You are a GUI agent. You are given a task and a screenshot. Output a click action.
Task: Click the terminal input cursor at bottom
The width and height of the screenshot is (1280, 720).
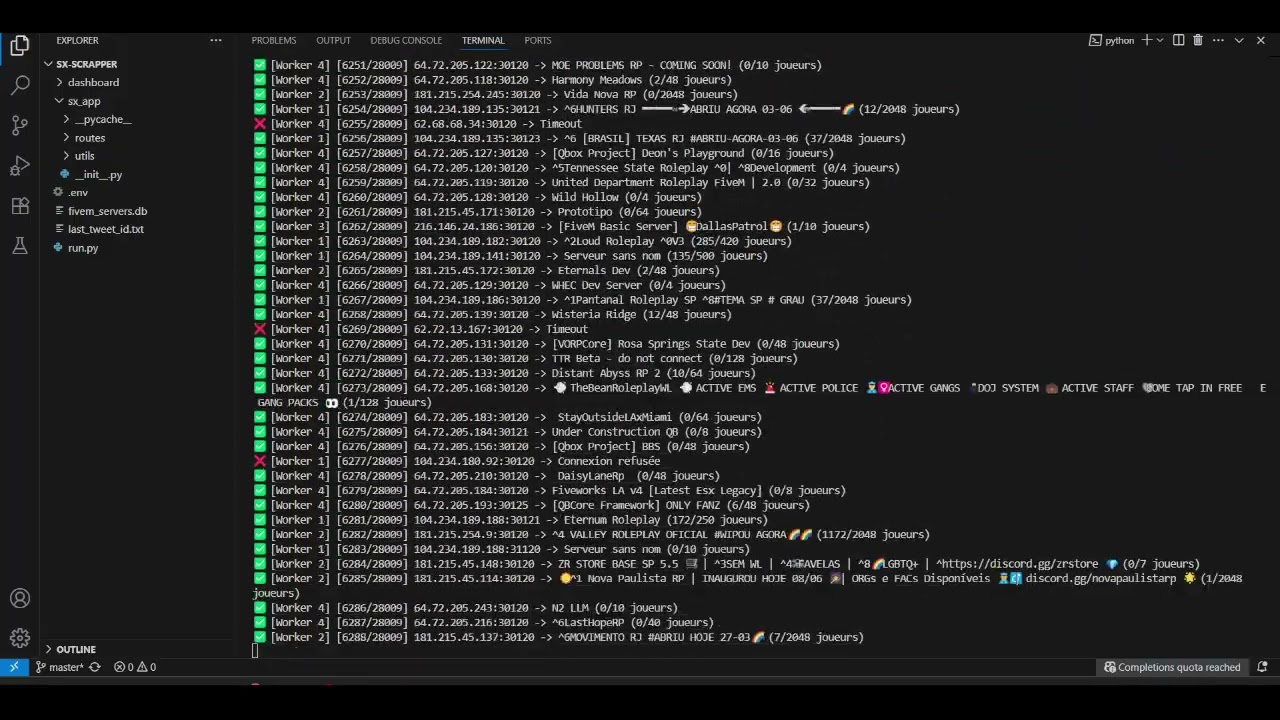pyautogui.click(x=256, y=651)
